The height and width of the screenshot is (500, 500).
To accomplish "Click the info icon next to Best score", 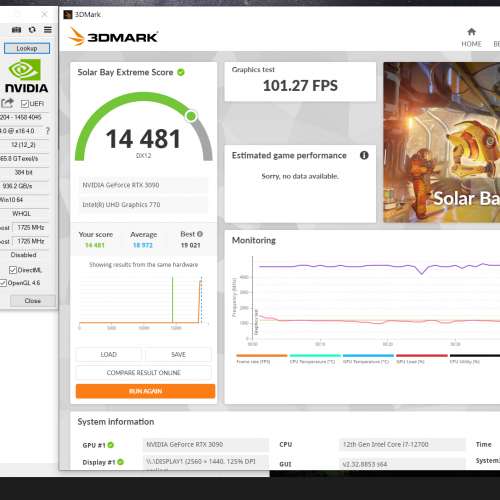I will click(x=200, y=234).
